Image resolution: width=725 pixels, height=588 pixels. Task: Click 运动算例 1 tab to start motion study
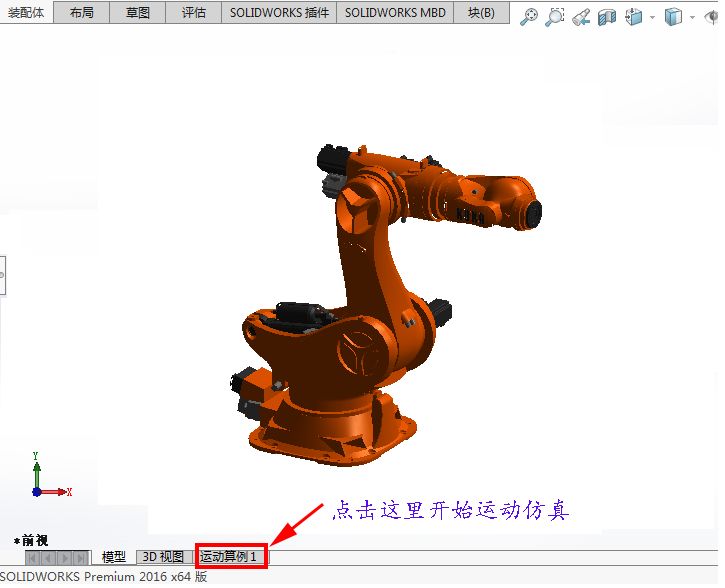point(230,557)
